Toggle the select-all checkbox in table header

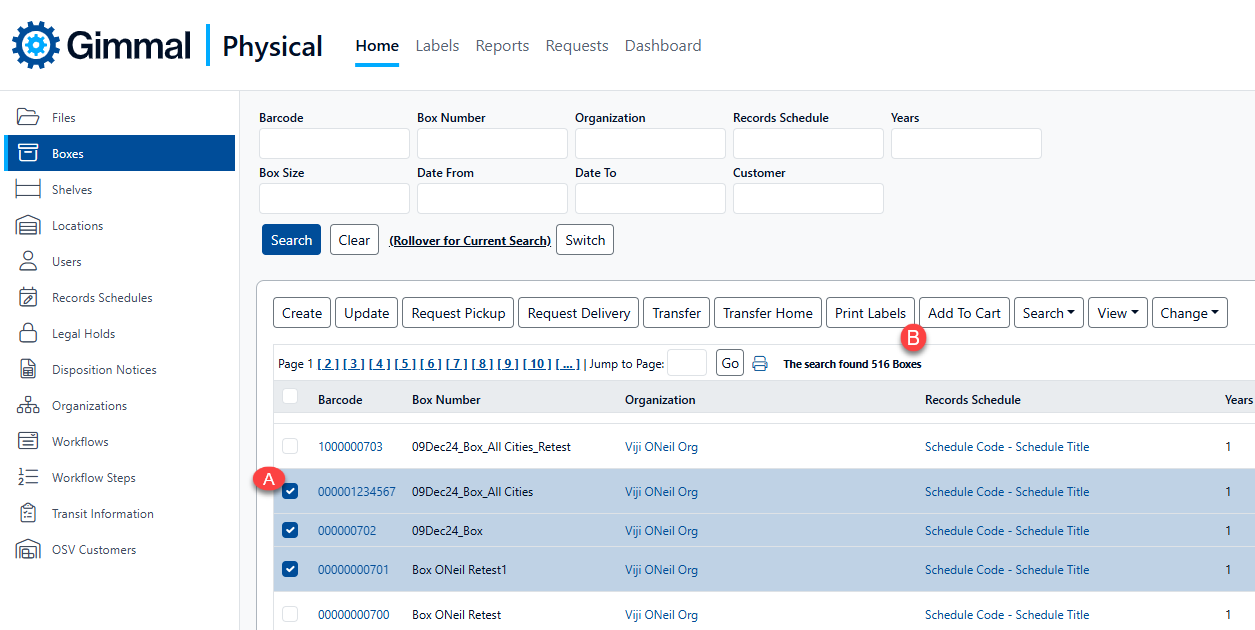[290, 397]
